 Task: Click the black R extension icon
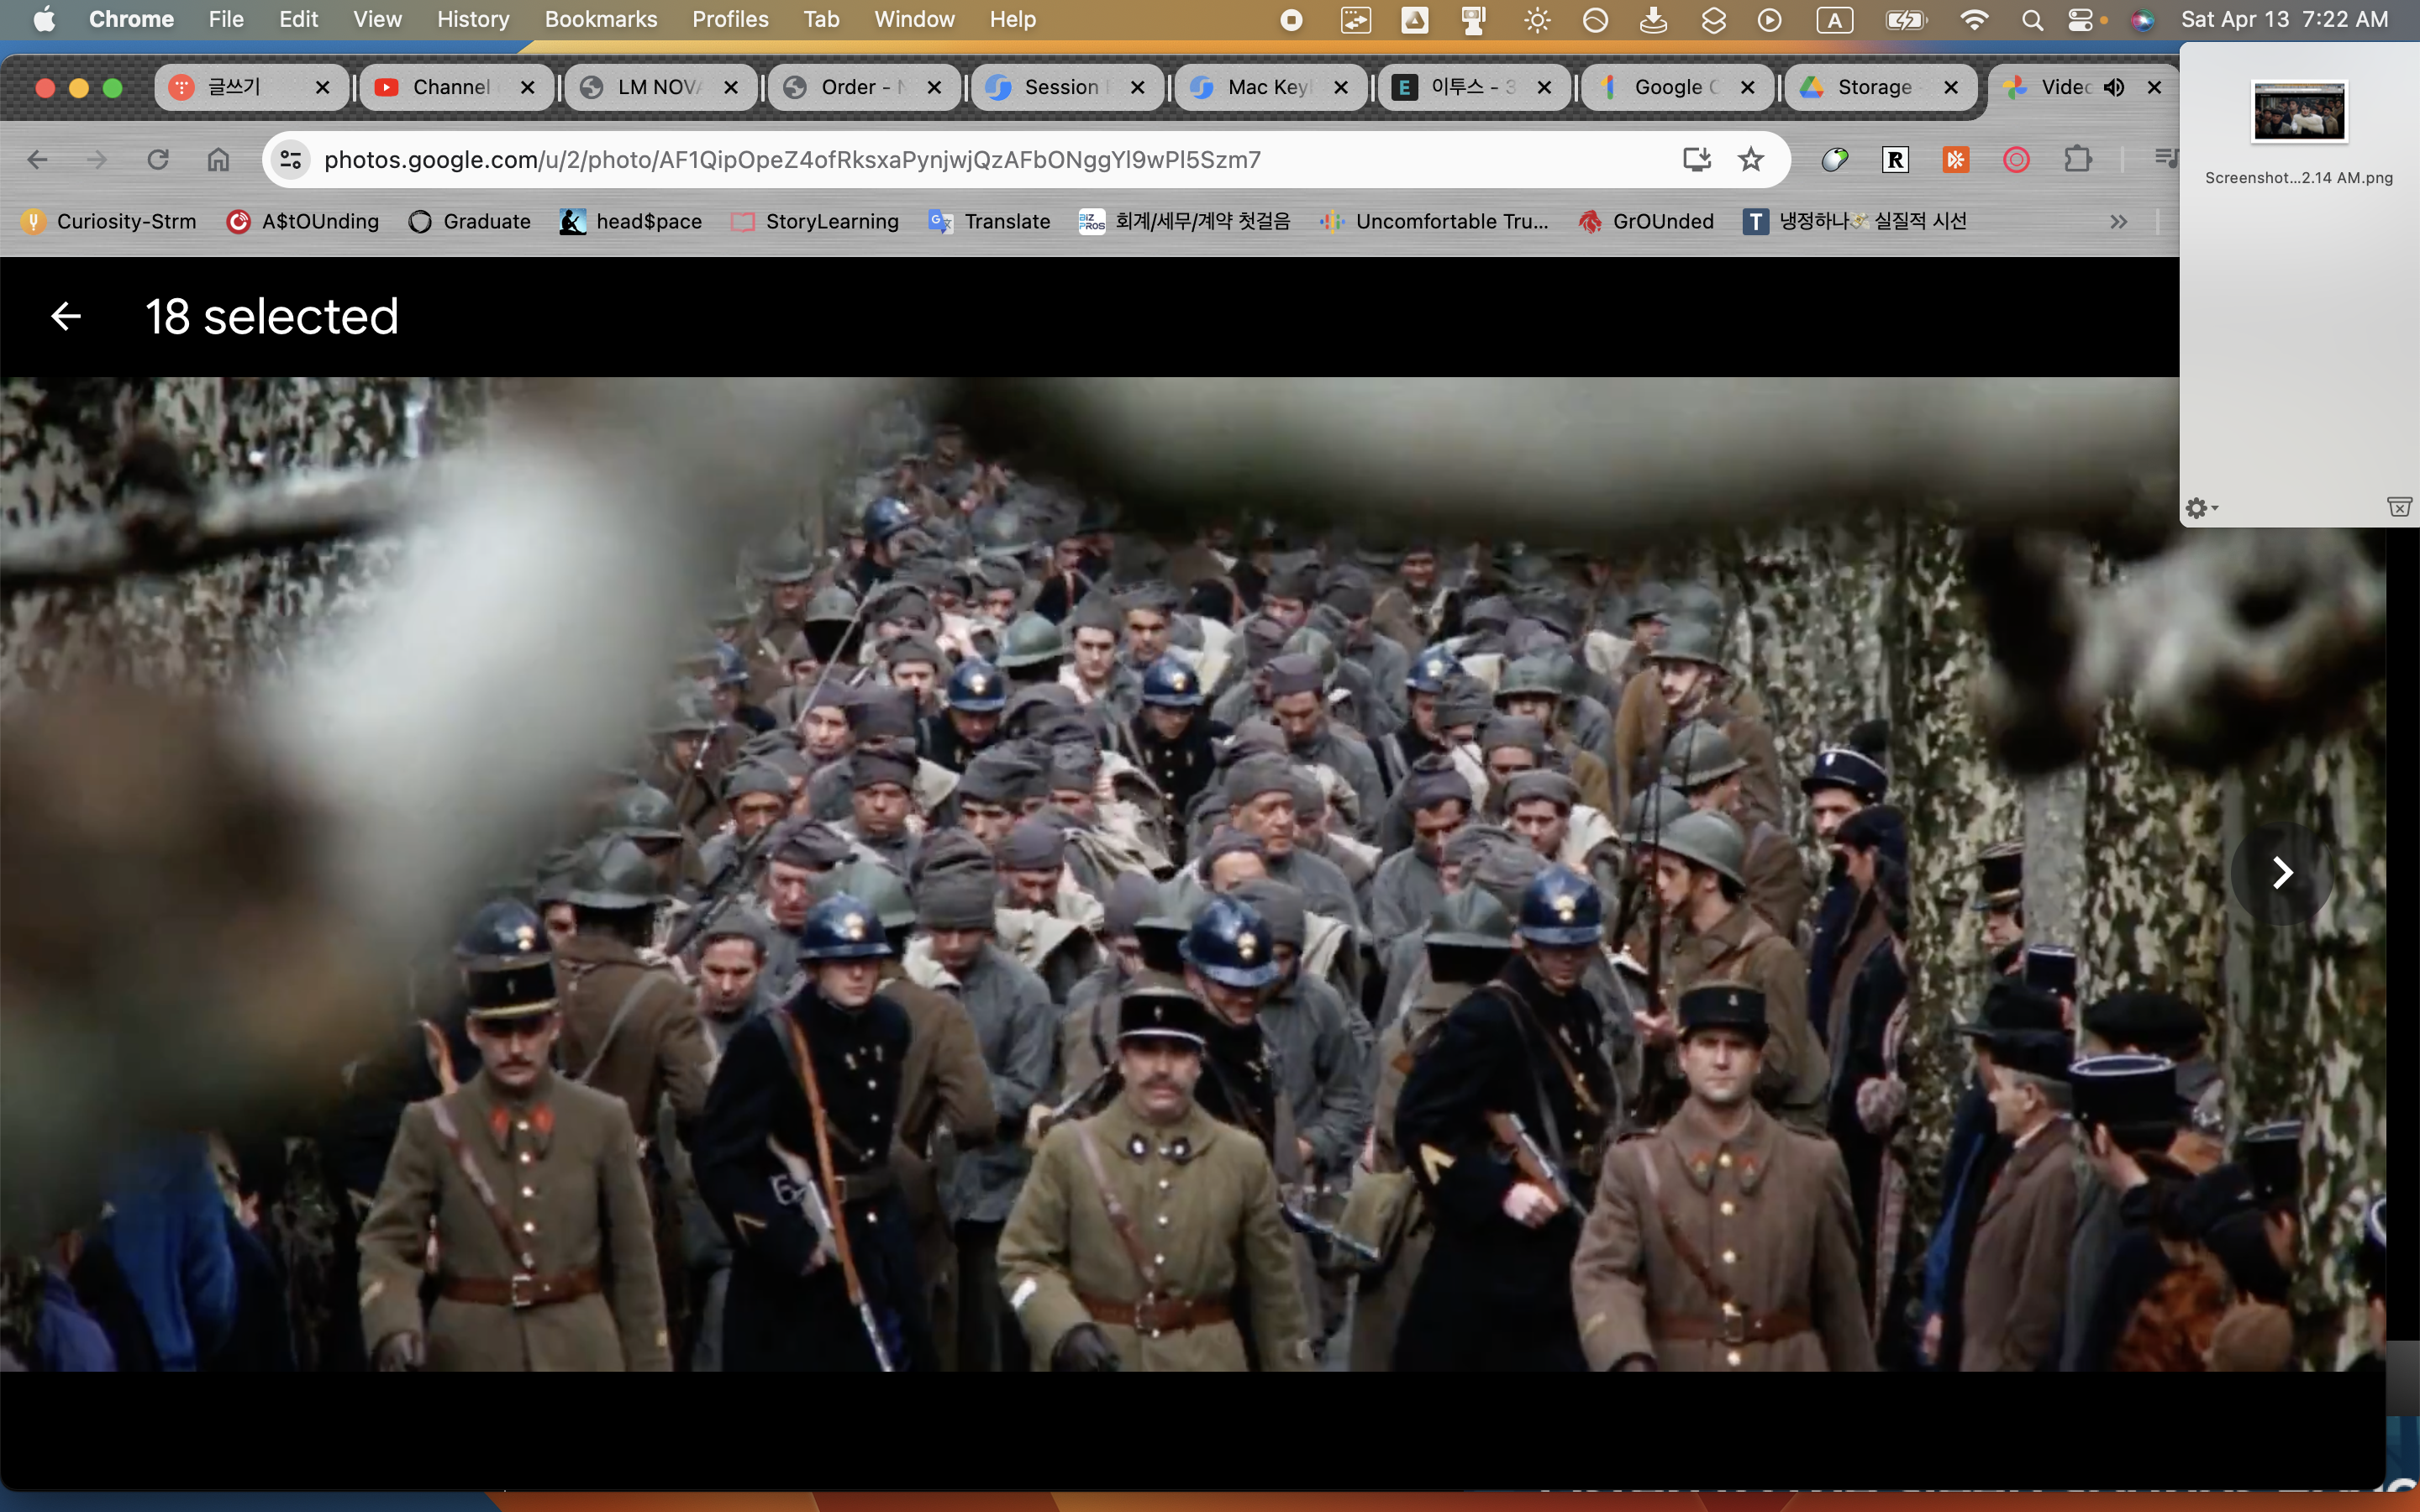point(1895,160)
